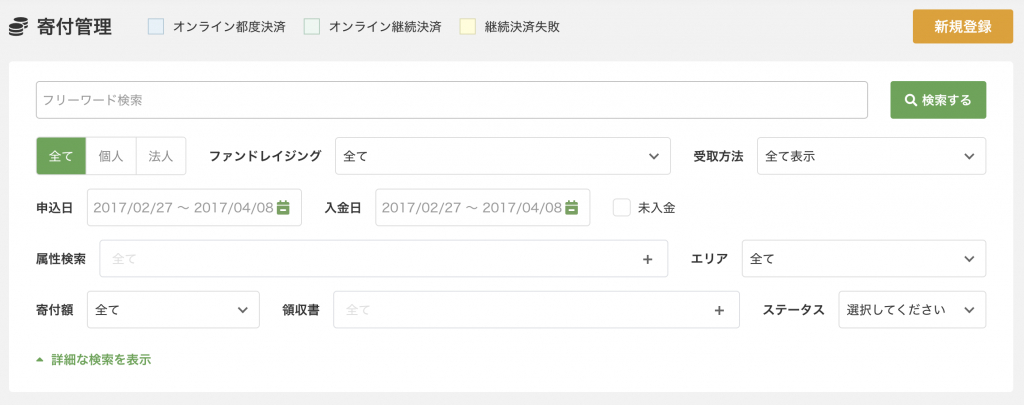Open the 受取方法 dropdown
This screenshot has width=1024, height=405.
click(x=871, y=156)
